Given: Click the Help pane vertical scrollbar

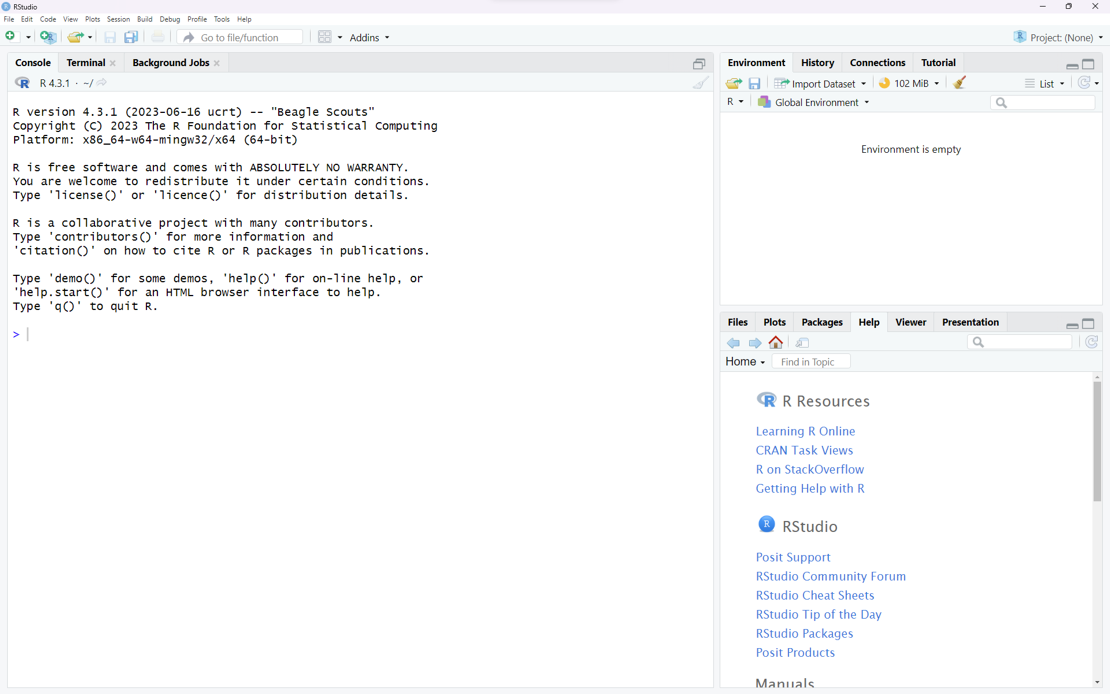Looking at the screenshot, I should pos(1097,441).
